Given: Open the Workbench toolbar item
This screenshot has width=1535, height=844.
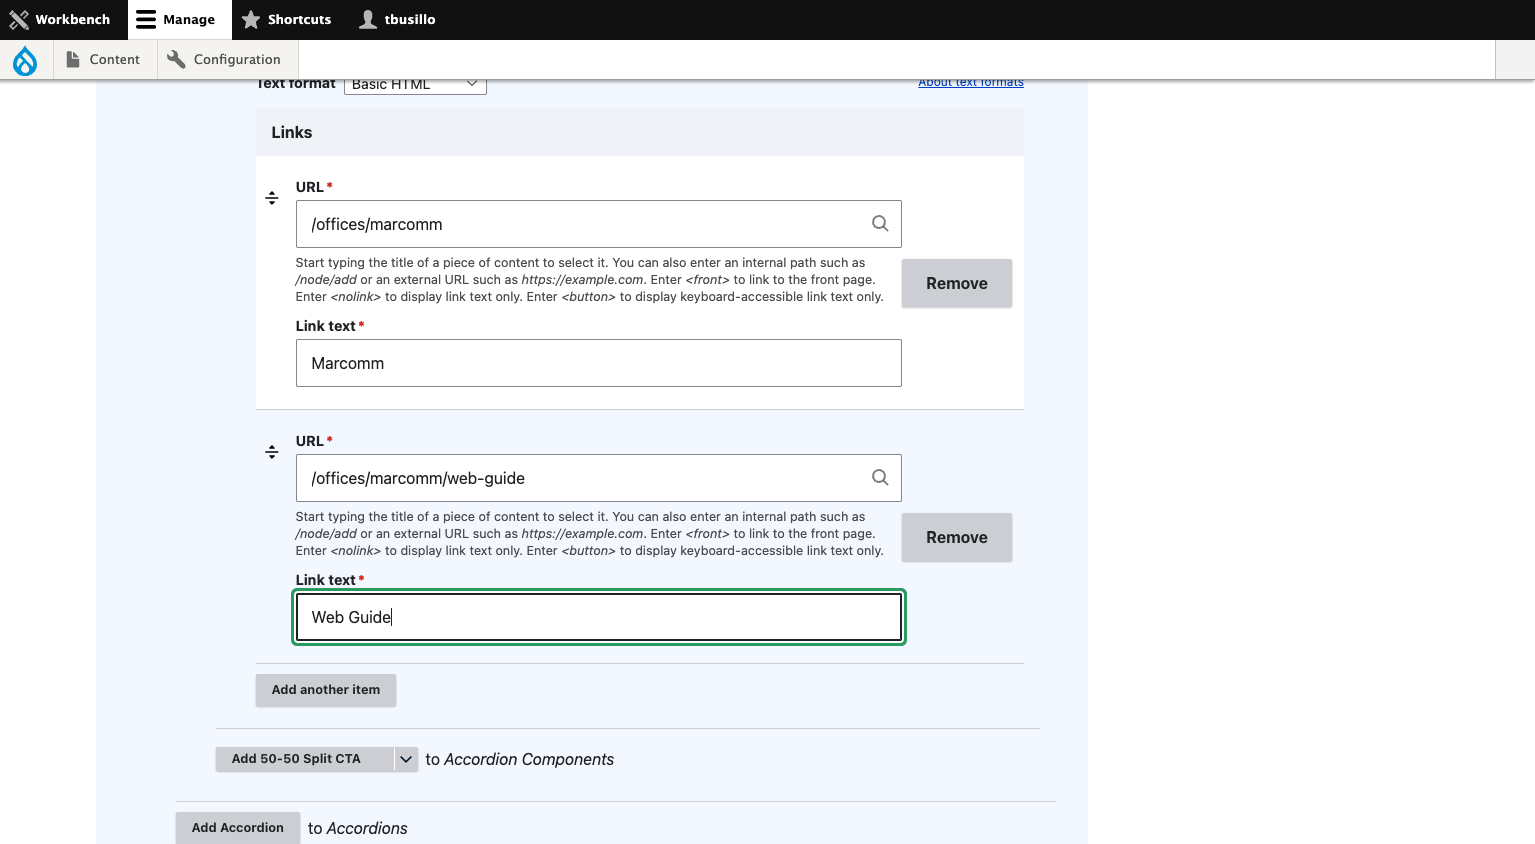Looking at the screenshot, I should pos(60,19).
